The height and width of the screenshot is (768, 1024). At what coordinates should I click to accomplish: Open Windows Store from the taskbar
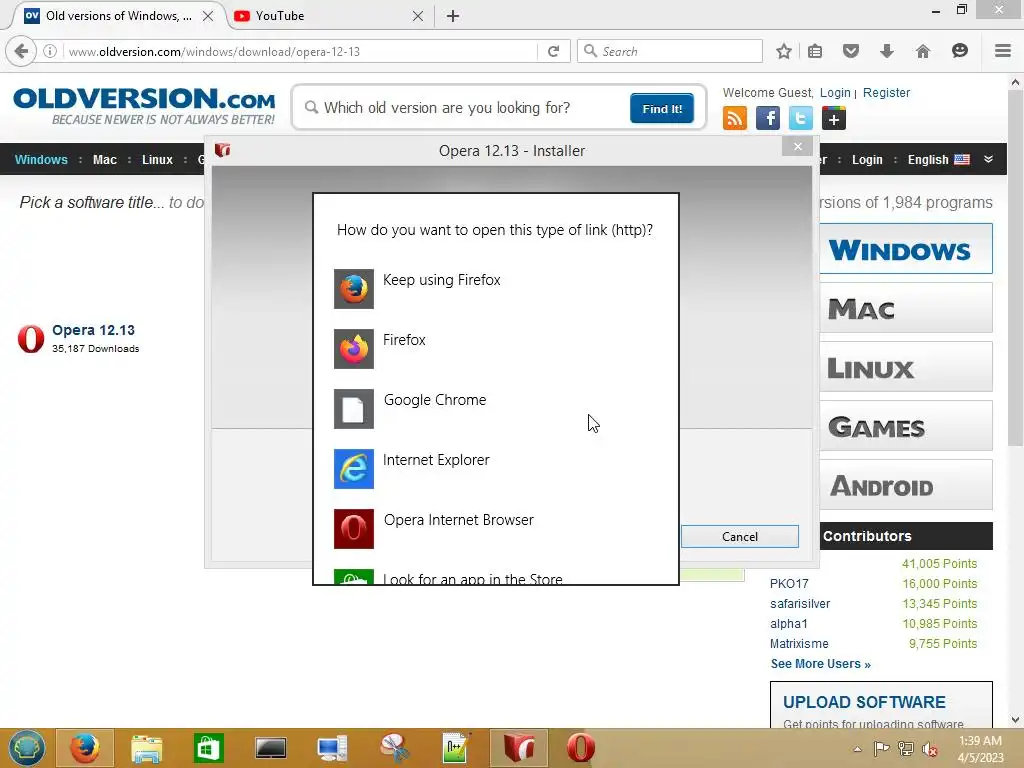[x=208, y=748]
